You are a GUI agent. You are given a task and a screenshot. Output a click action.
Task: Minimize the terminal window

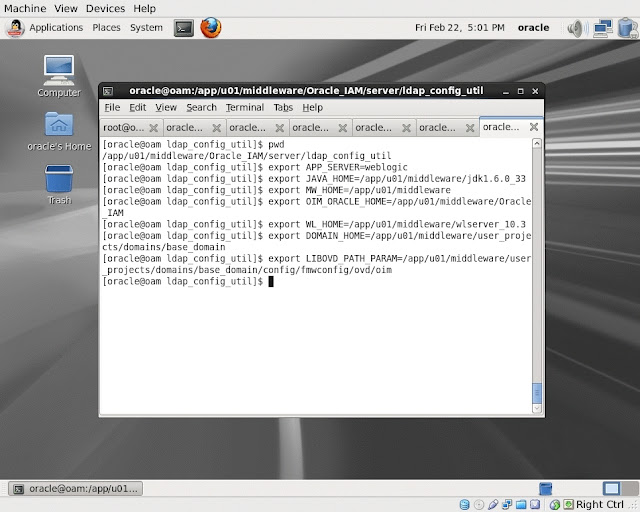506,91
